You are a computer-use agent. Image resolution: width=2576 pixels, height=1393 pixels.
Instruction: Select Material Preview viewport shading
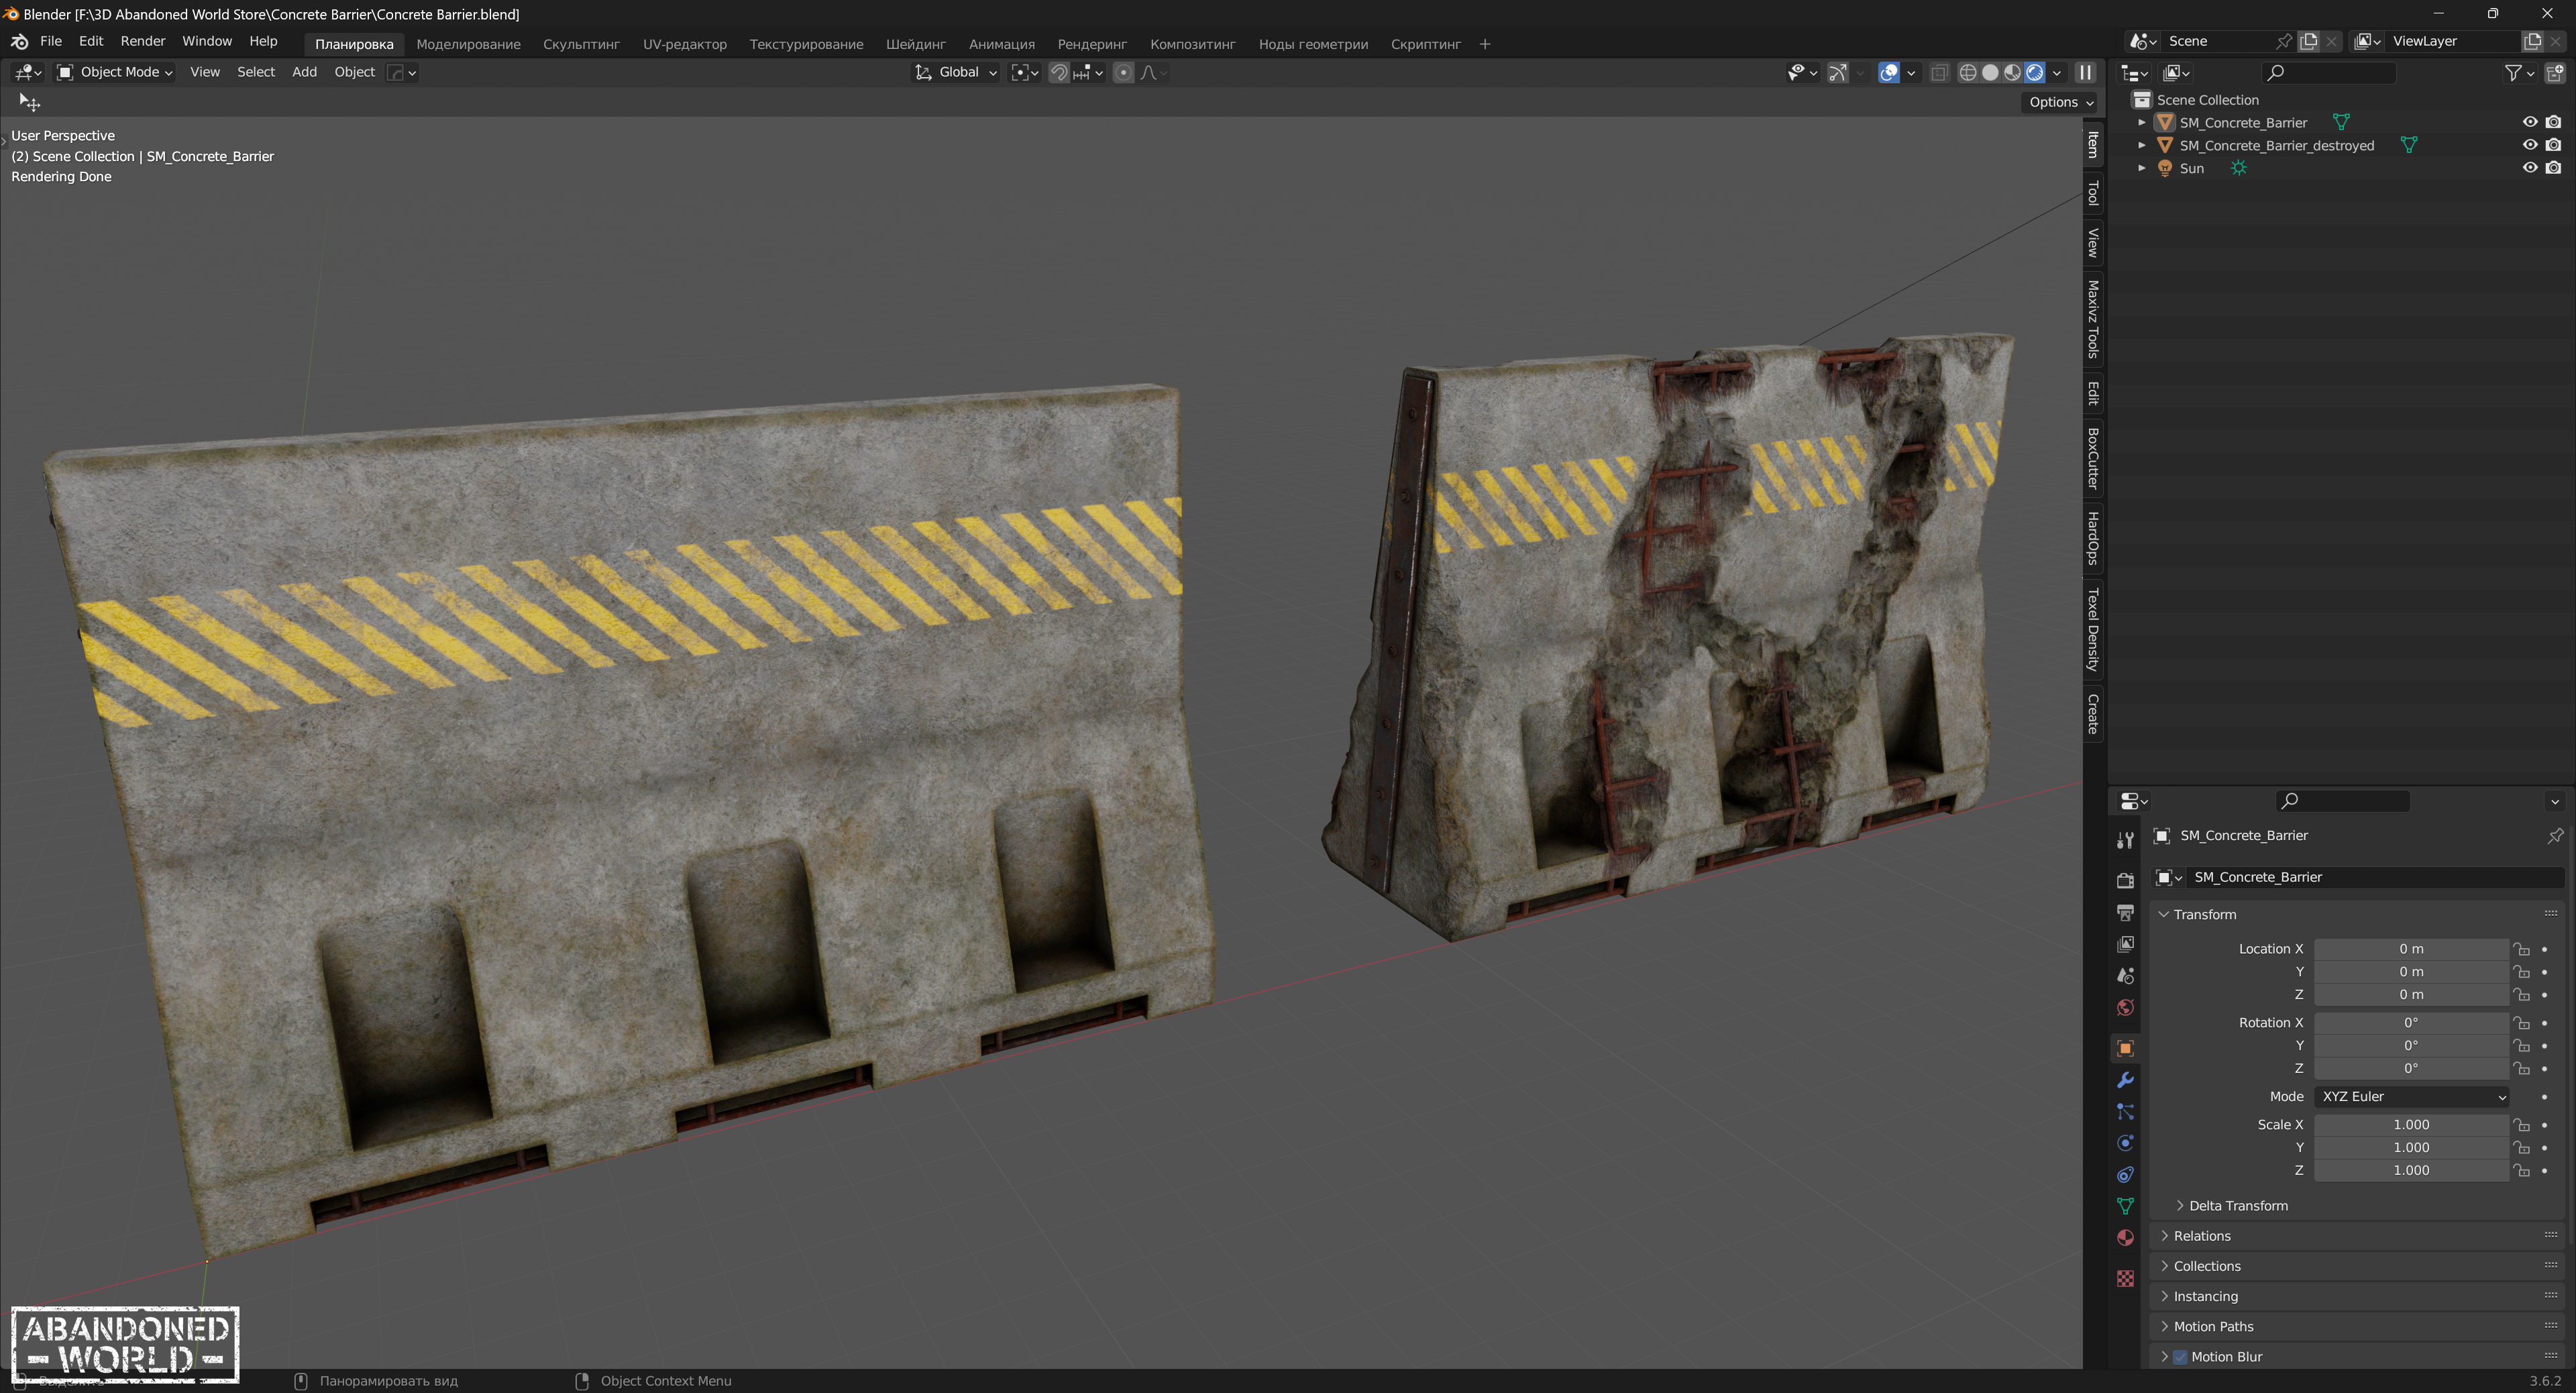click(x=2012, y=72)
